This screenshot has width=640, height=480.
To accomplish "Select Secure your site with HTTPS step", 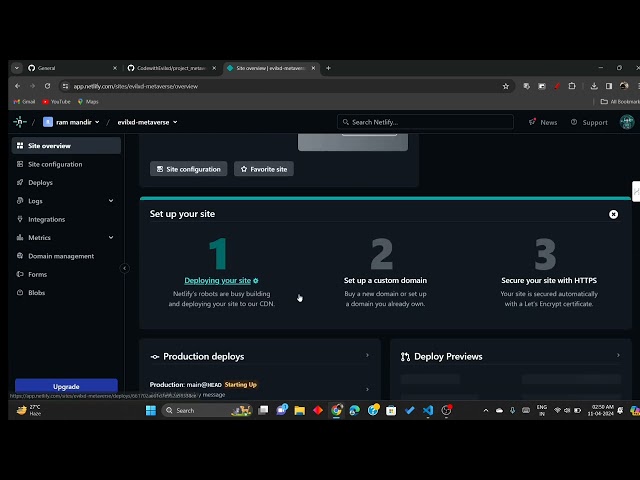I will click(x=549, y=280).
